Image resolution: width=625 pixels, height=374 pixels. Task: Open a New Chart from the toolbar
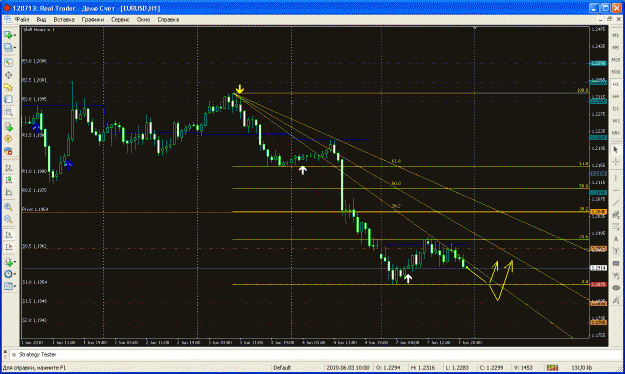[8, 35]
